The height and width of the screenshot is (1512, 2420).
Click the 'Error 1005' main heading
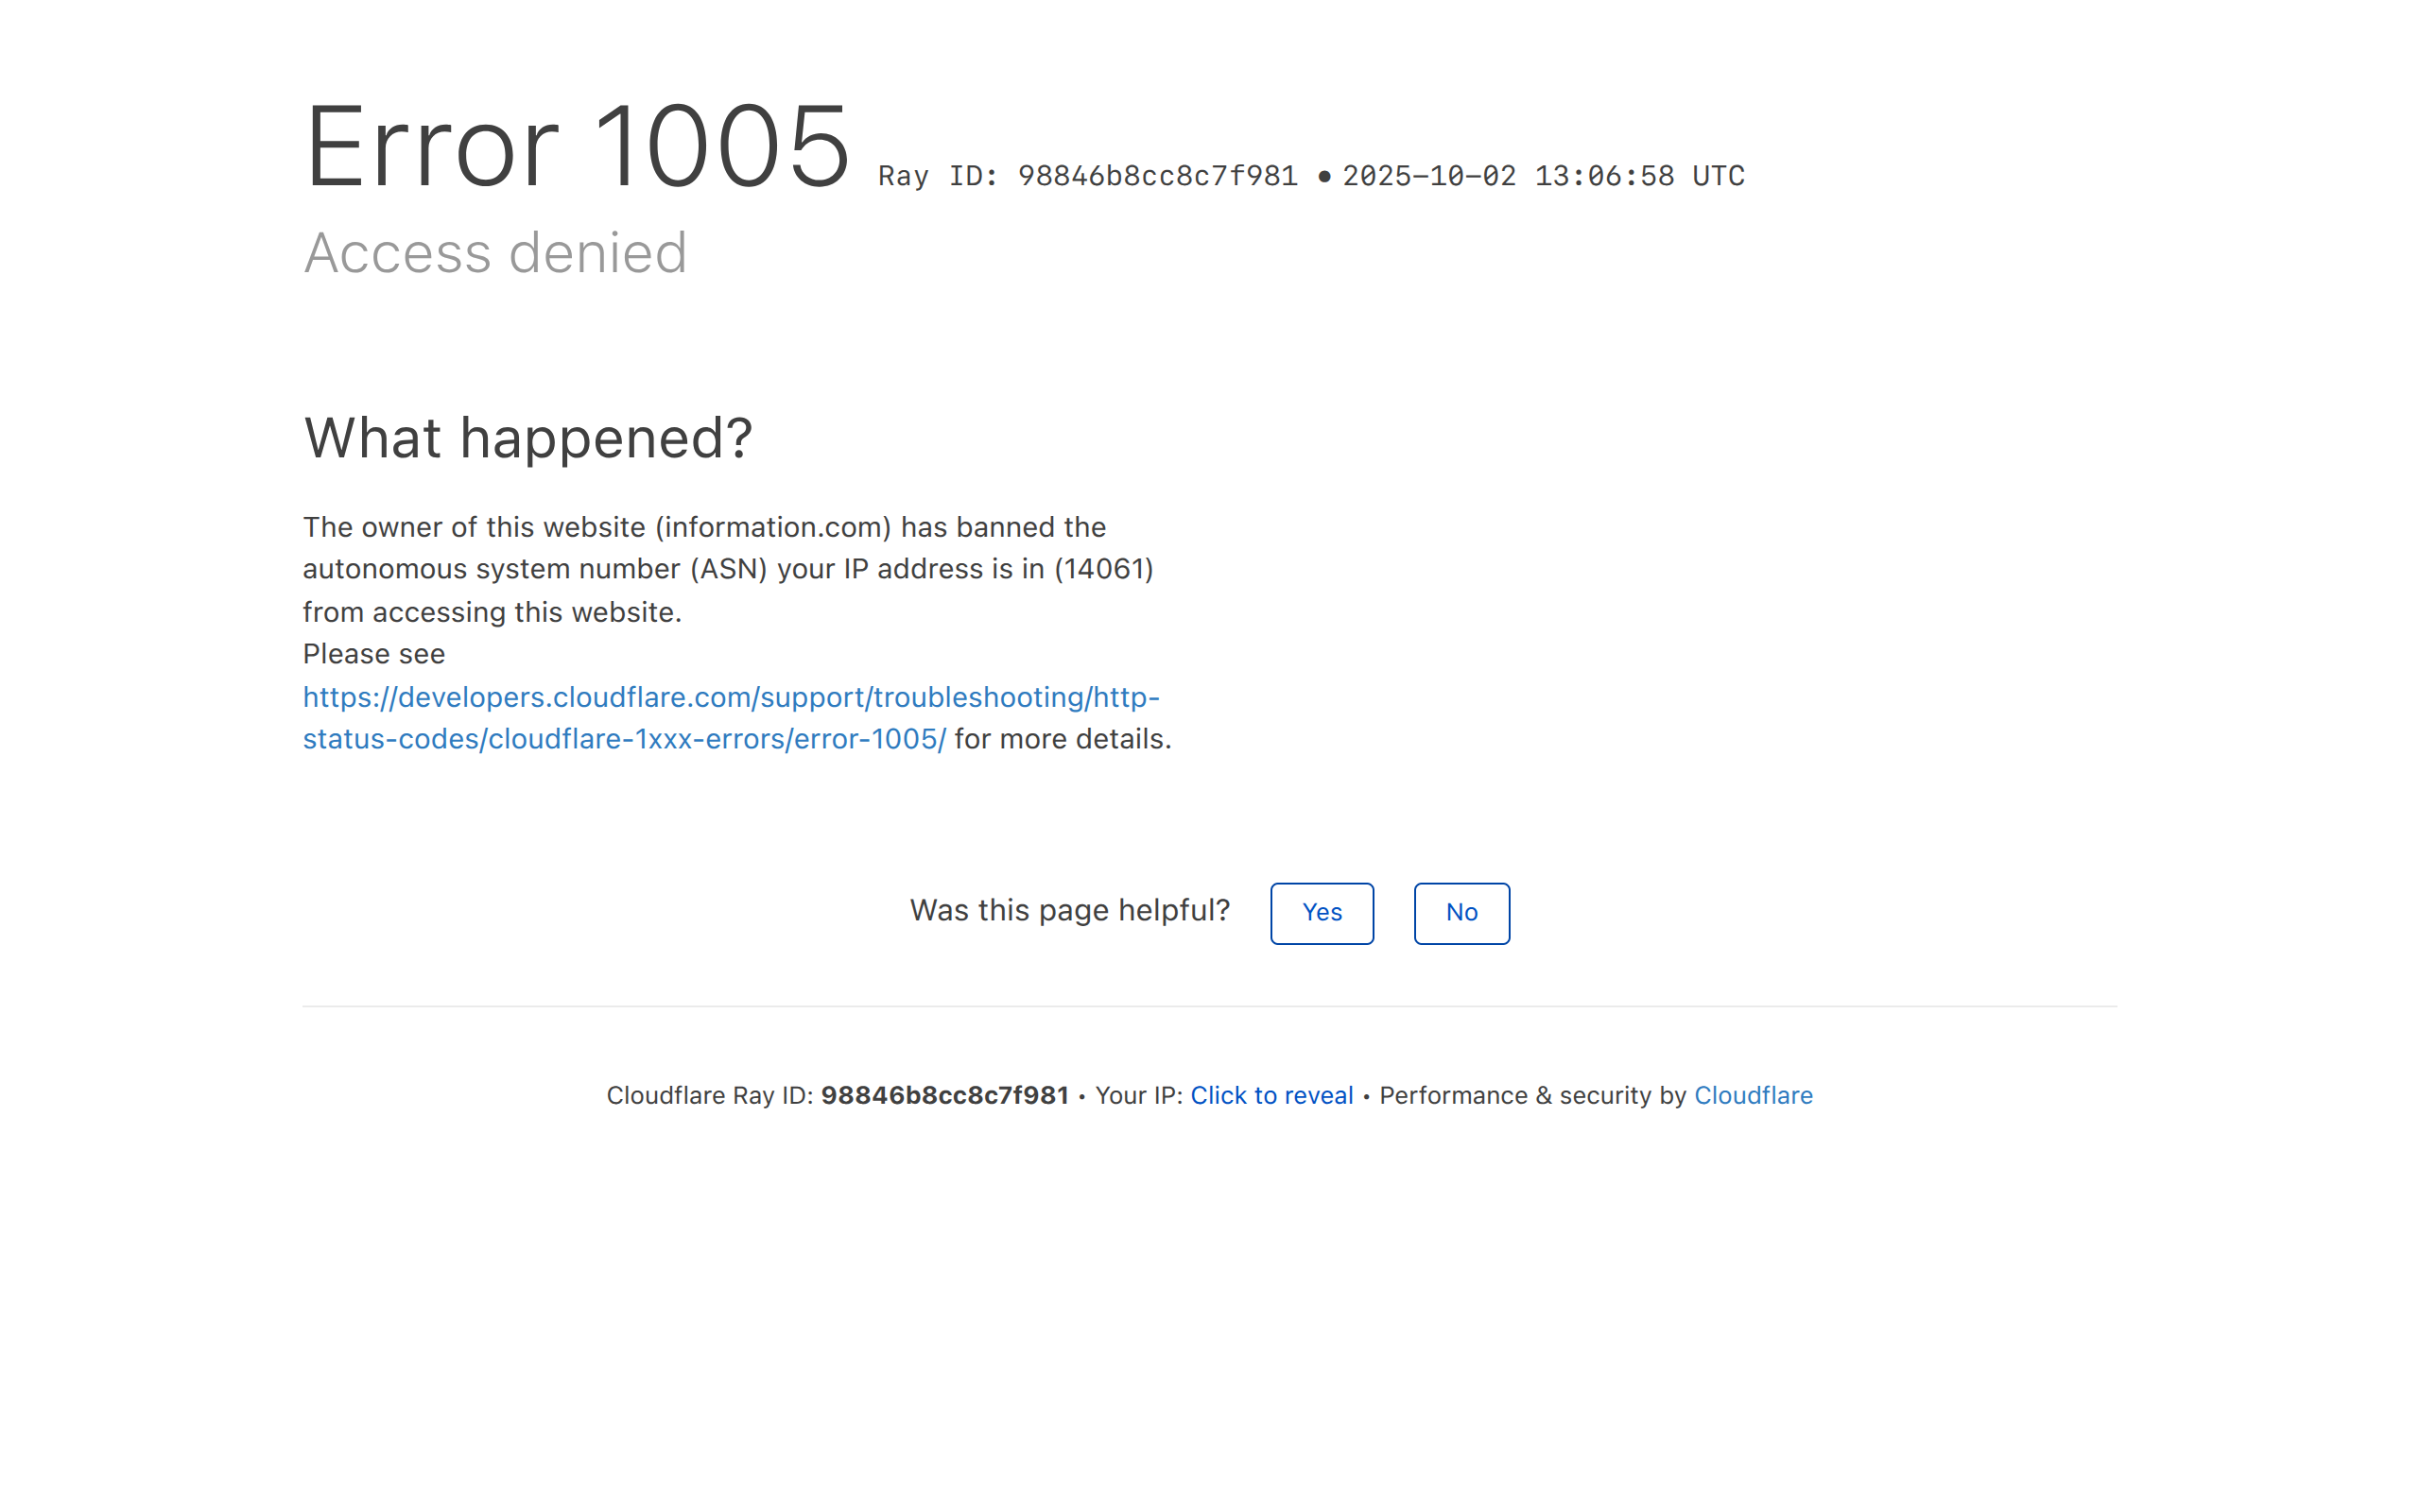tap(577, 147)
